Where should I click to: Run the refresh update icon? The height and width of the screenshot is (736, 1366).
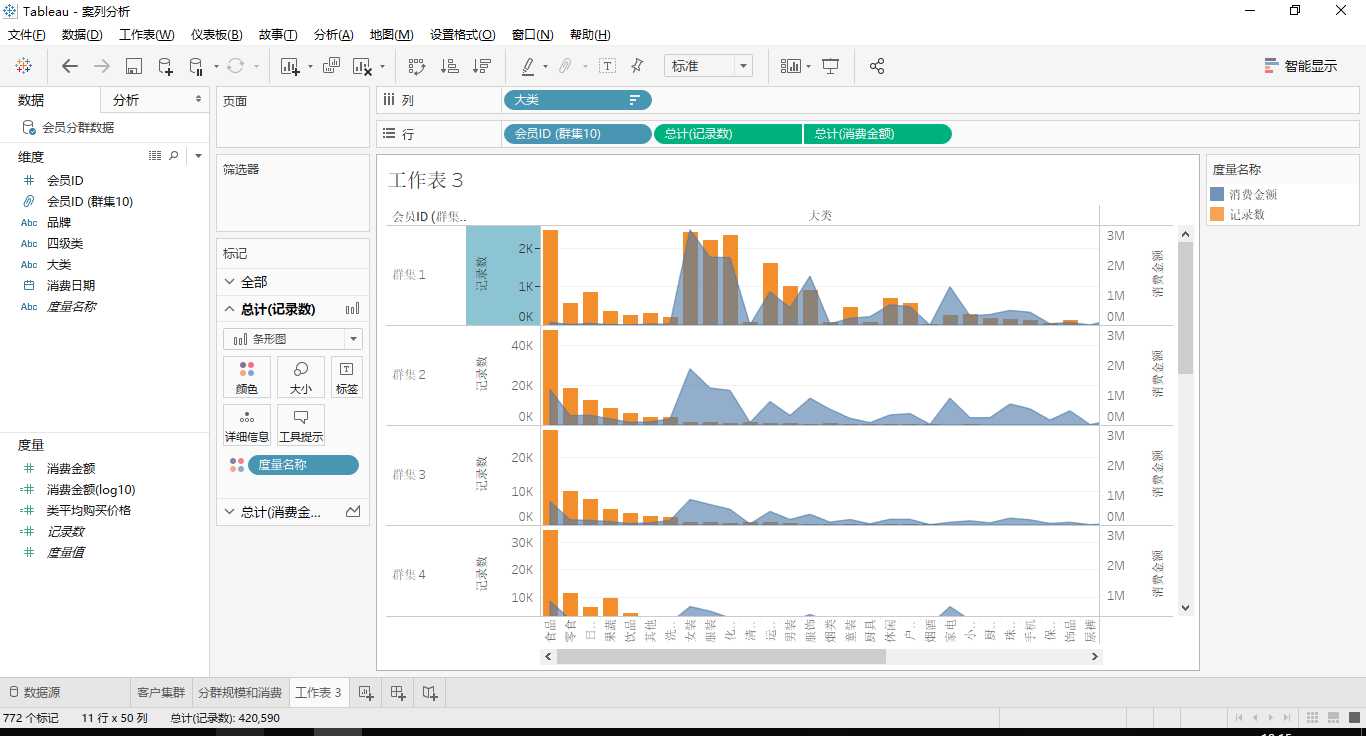click(x=235, y=66)
